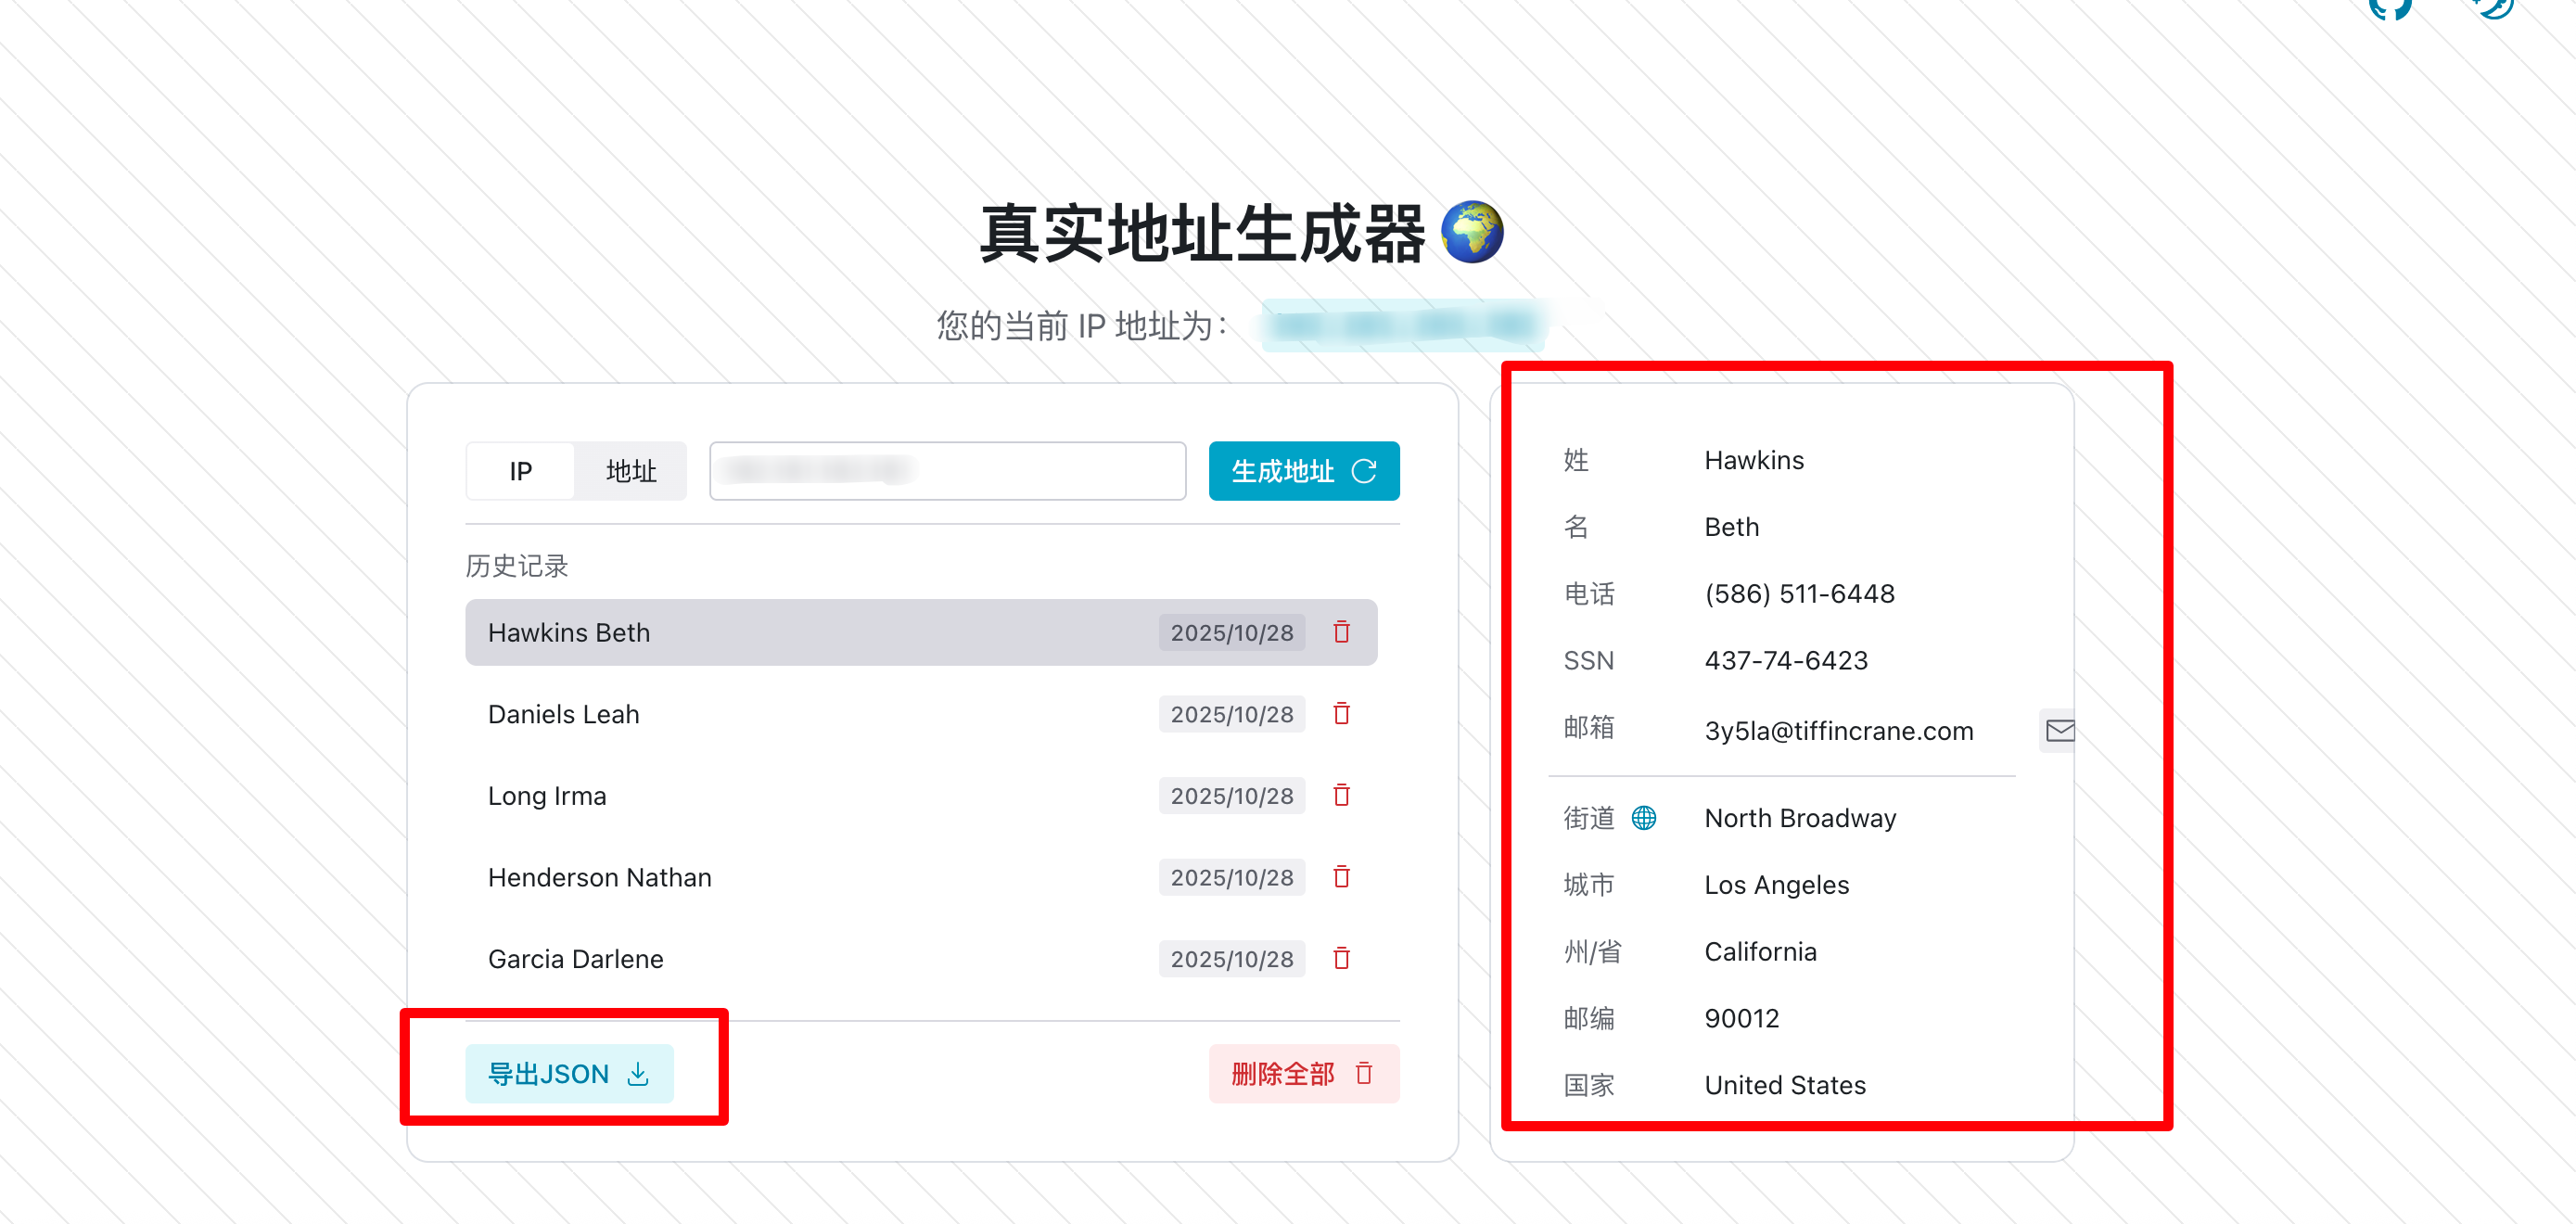Delete the Henderson Nathan history record

coord(1341,877)
